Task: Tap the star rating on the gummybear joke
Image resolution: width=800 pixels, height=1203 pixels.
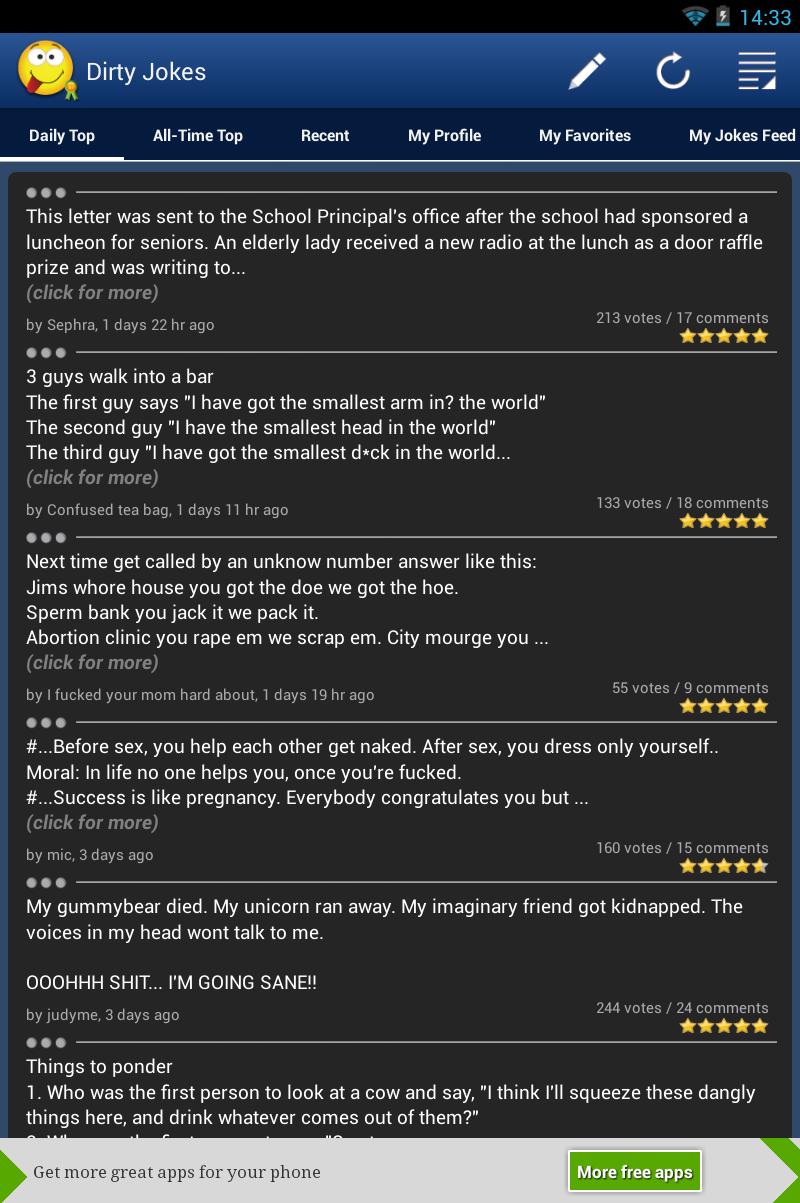Action: click(x=724, y=1026)
